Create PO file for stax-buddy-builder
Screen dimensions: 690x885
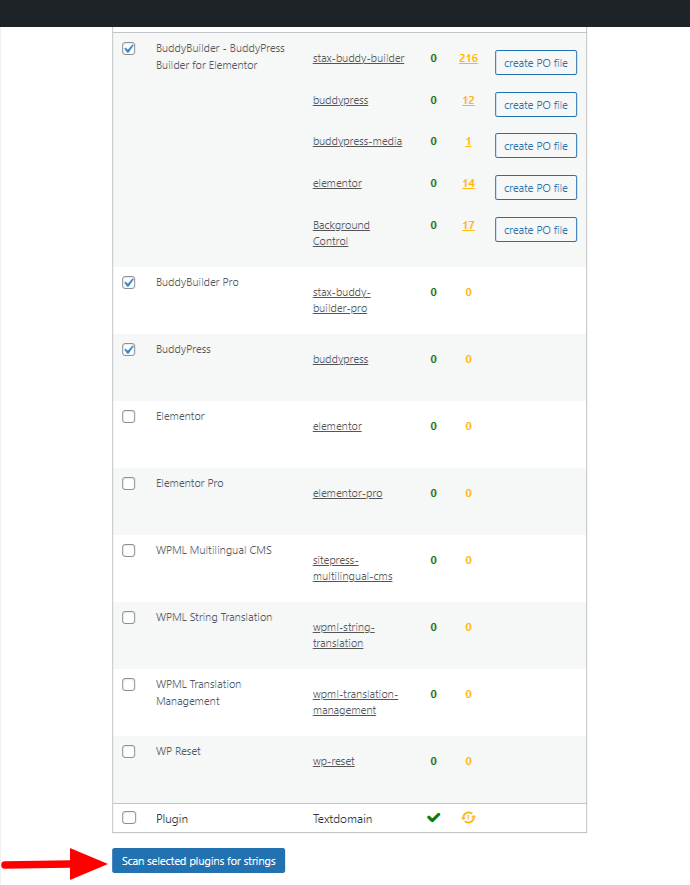(x=536, y=63)
